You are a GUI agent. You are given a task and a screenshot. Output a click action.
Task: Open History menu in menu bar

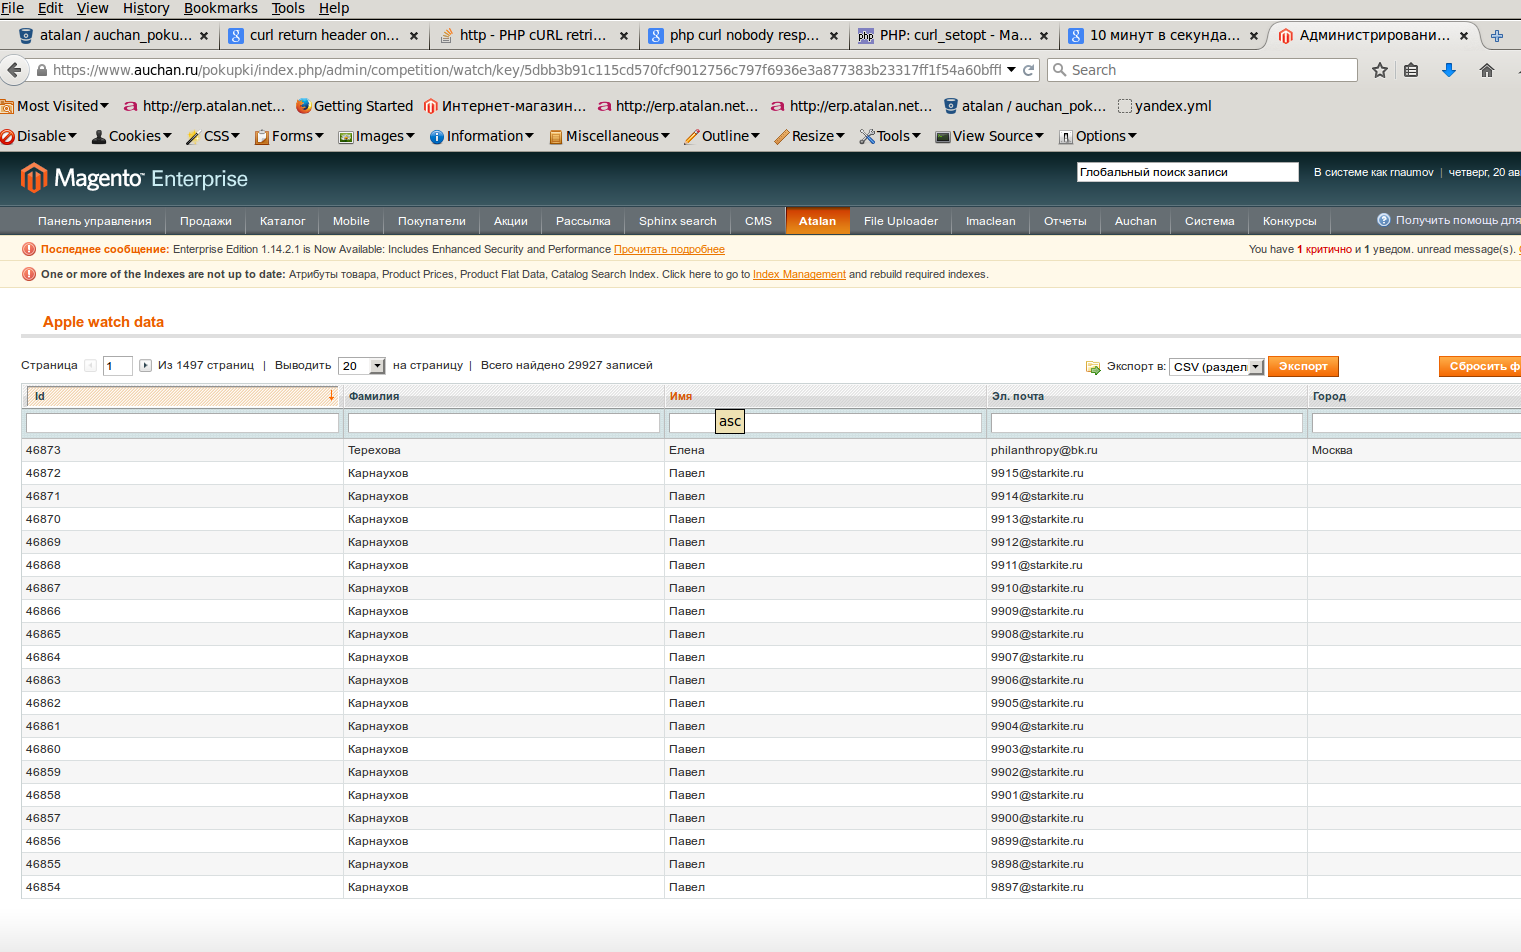coord(146,8)
